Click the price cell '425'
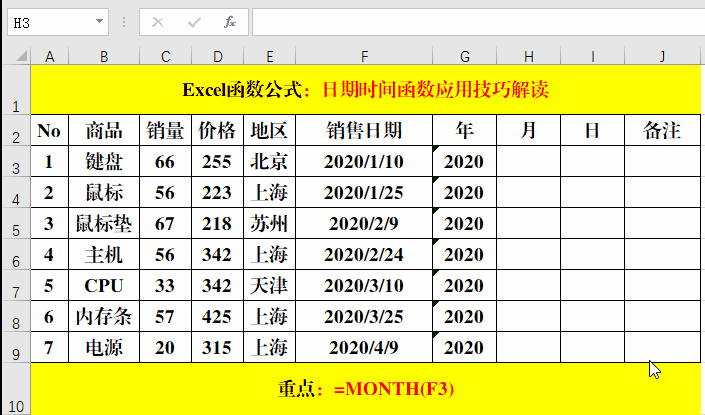 point(218,316)
